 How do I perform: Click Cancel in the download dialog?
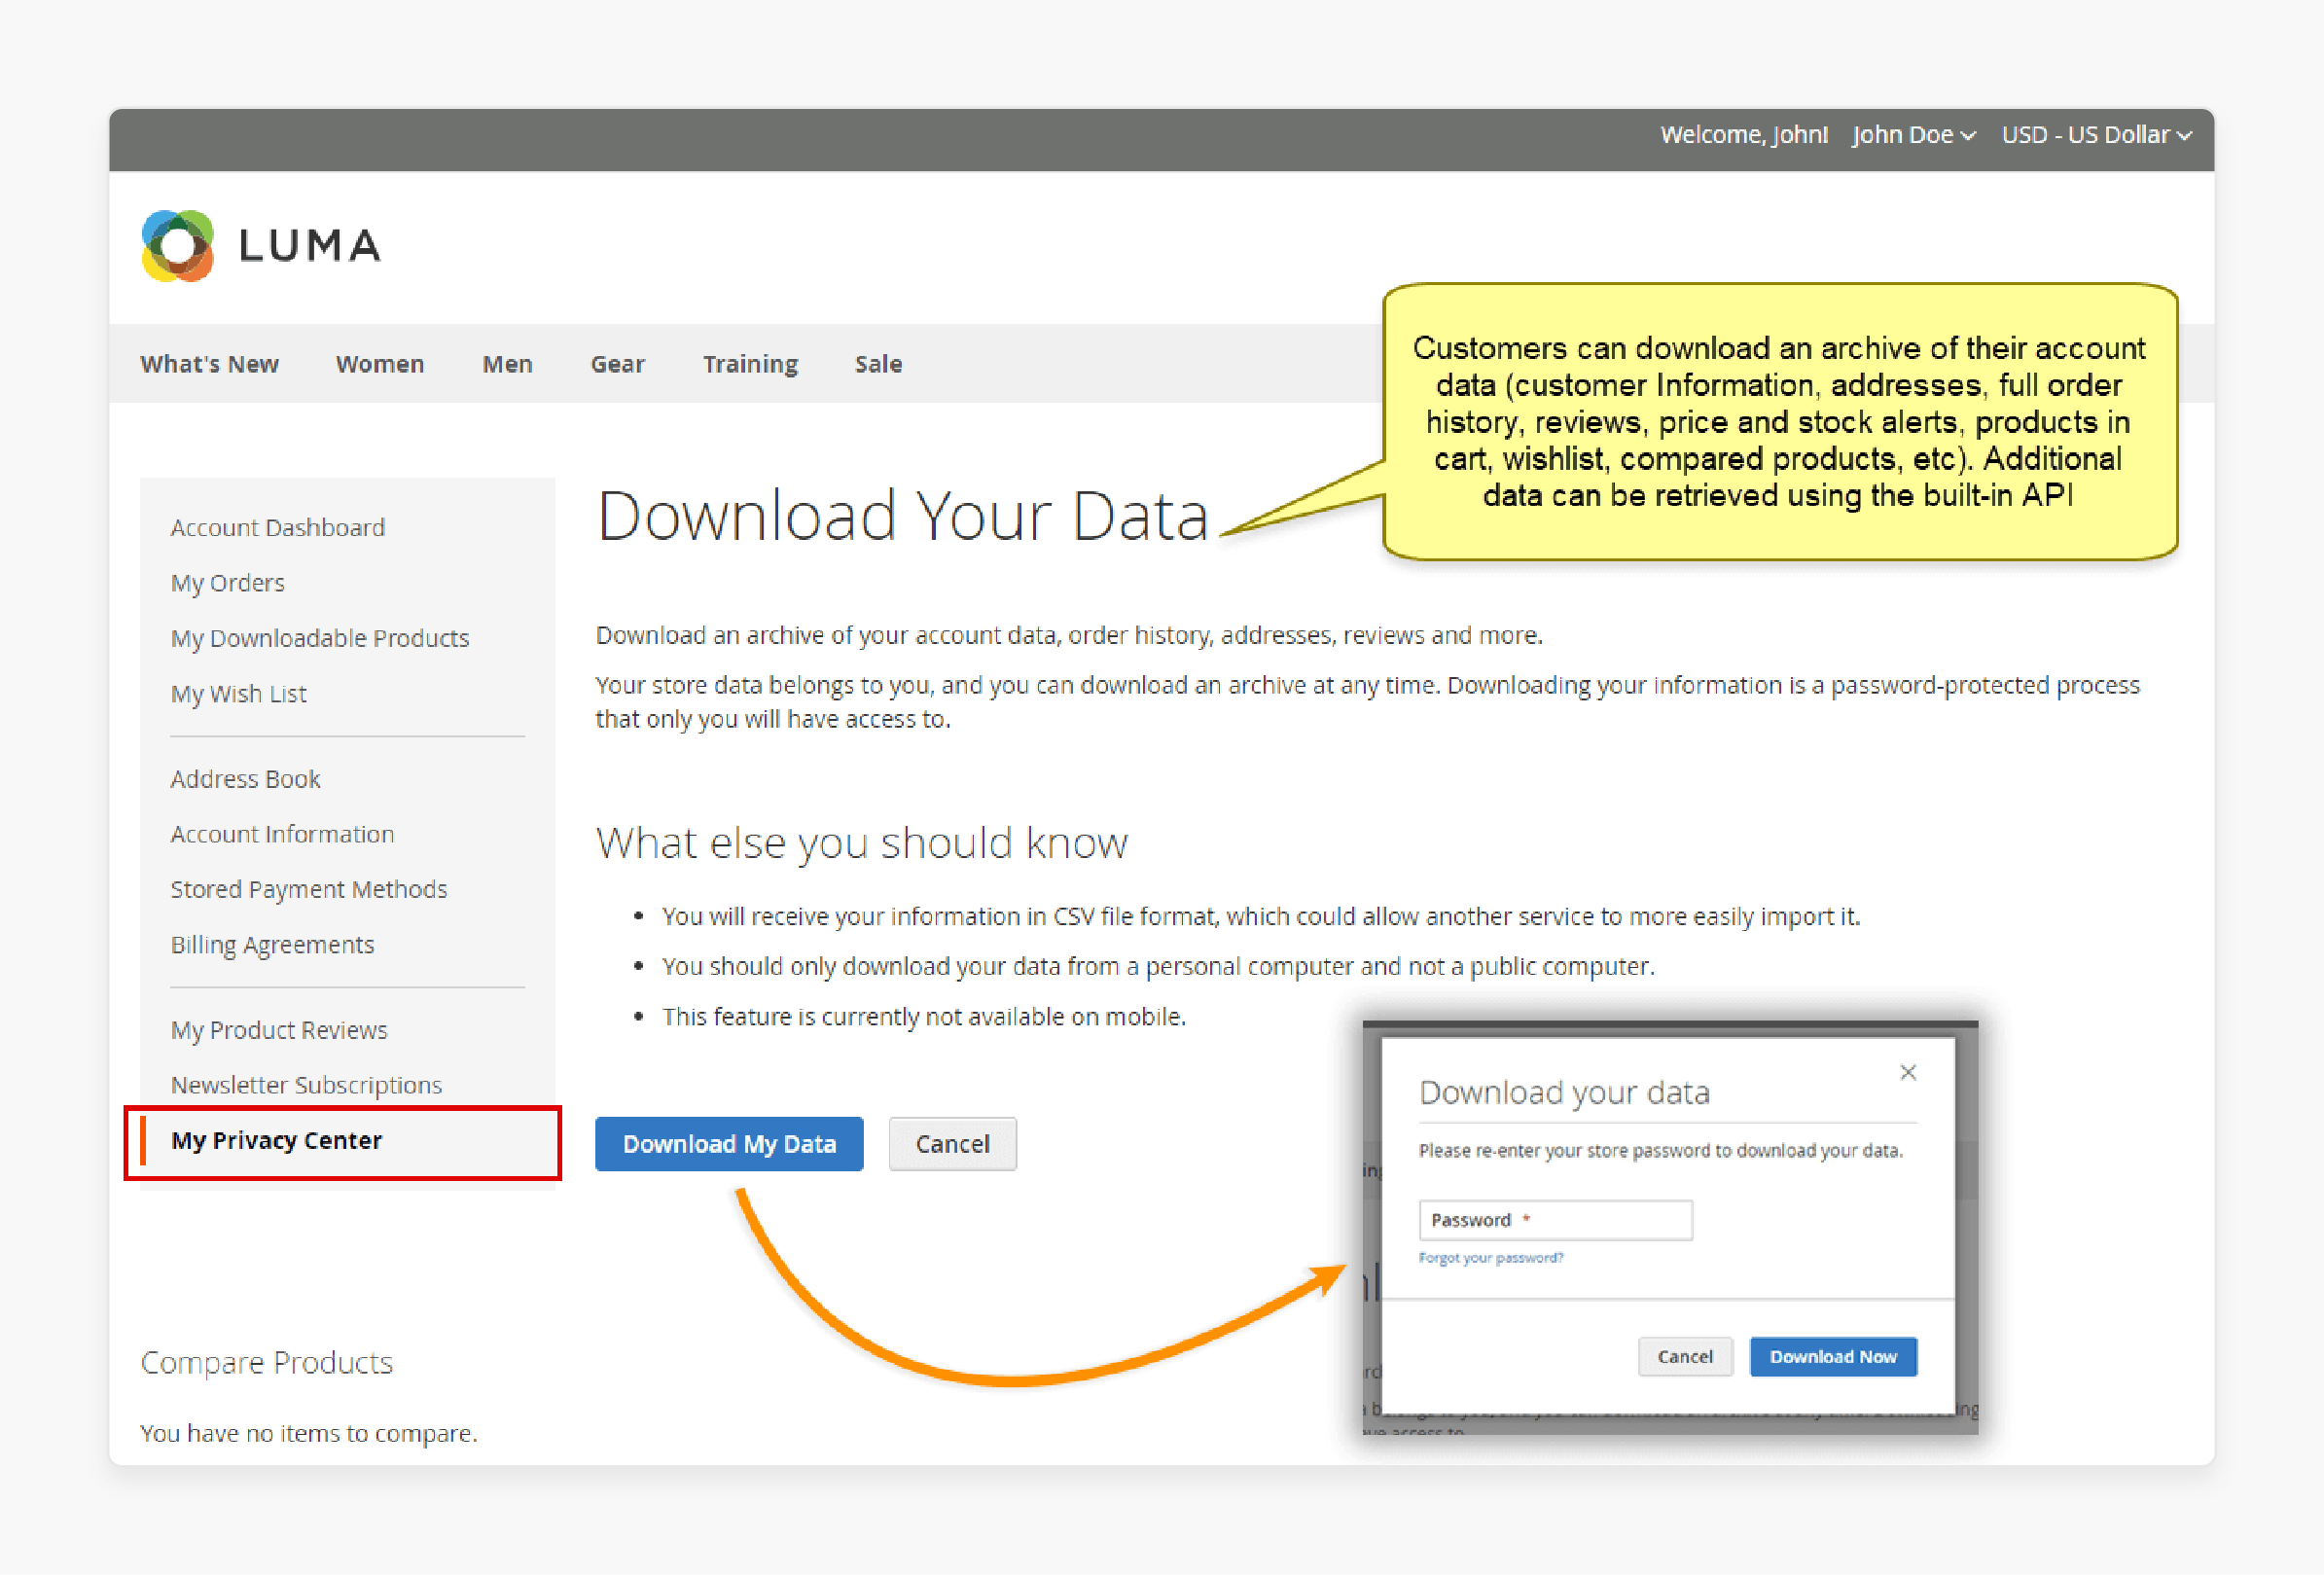pyautogui.click(x=1685, y=1357)
